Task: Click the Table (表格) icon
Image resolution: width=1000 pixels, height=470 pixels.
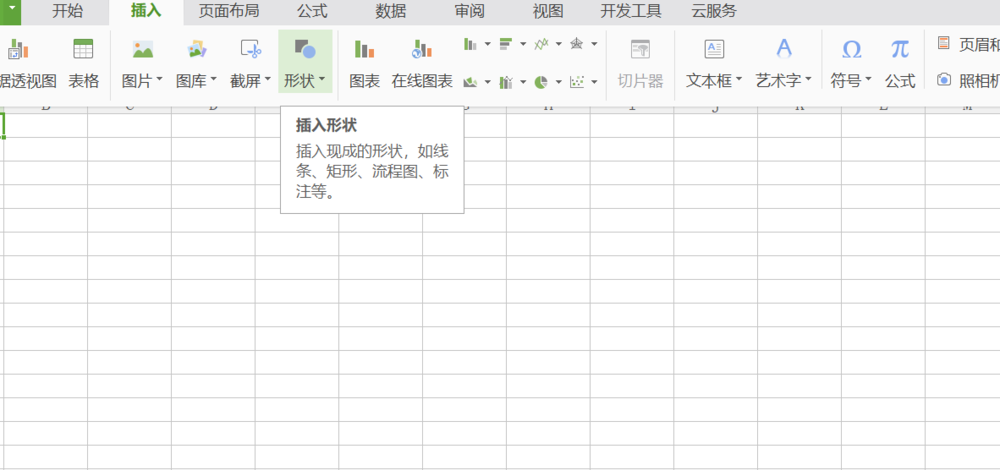Action: [x=84, y=49]
